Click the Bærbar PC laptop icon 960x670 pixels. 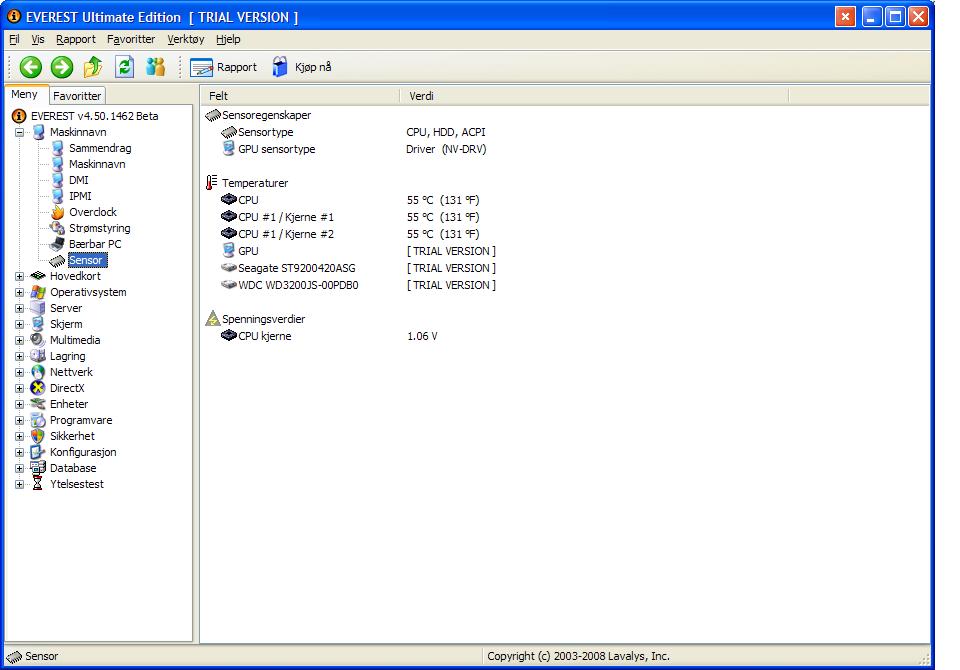58,244
